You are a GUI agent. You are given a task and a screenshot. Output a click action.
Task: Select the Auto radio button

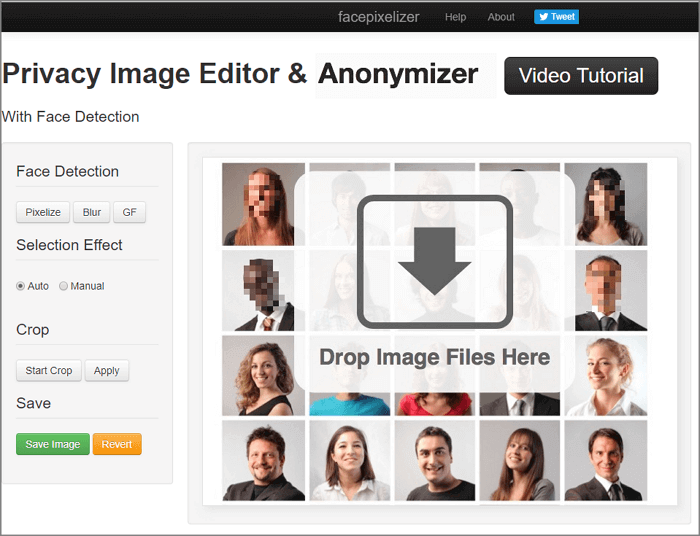click(21, 286)
